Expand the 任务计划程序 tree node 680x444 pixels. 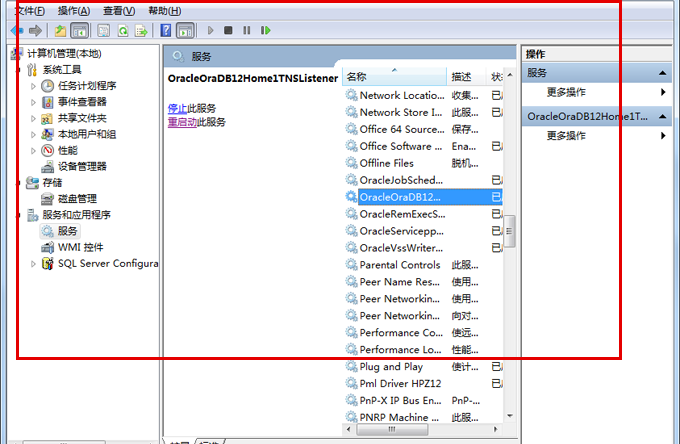coord(34,86)
